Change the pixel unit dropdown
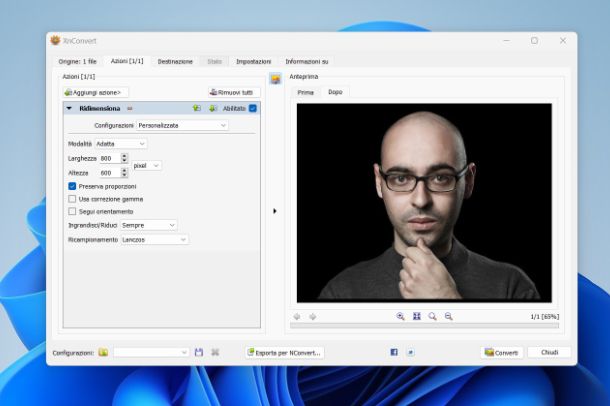610x406 pixels. (x=147, y=166)
